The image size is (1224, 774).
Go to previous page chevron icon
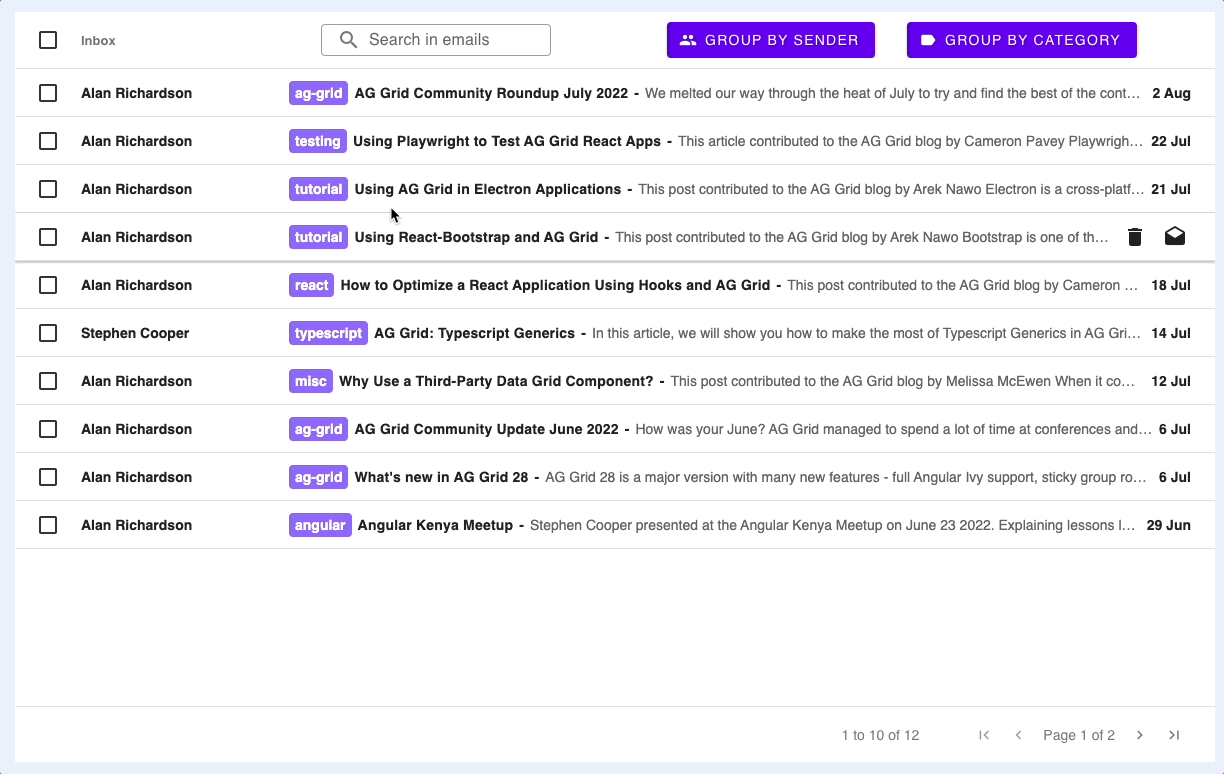pyautogui.click(x=1018, y=735)
